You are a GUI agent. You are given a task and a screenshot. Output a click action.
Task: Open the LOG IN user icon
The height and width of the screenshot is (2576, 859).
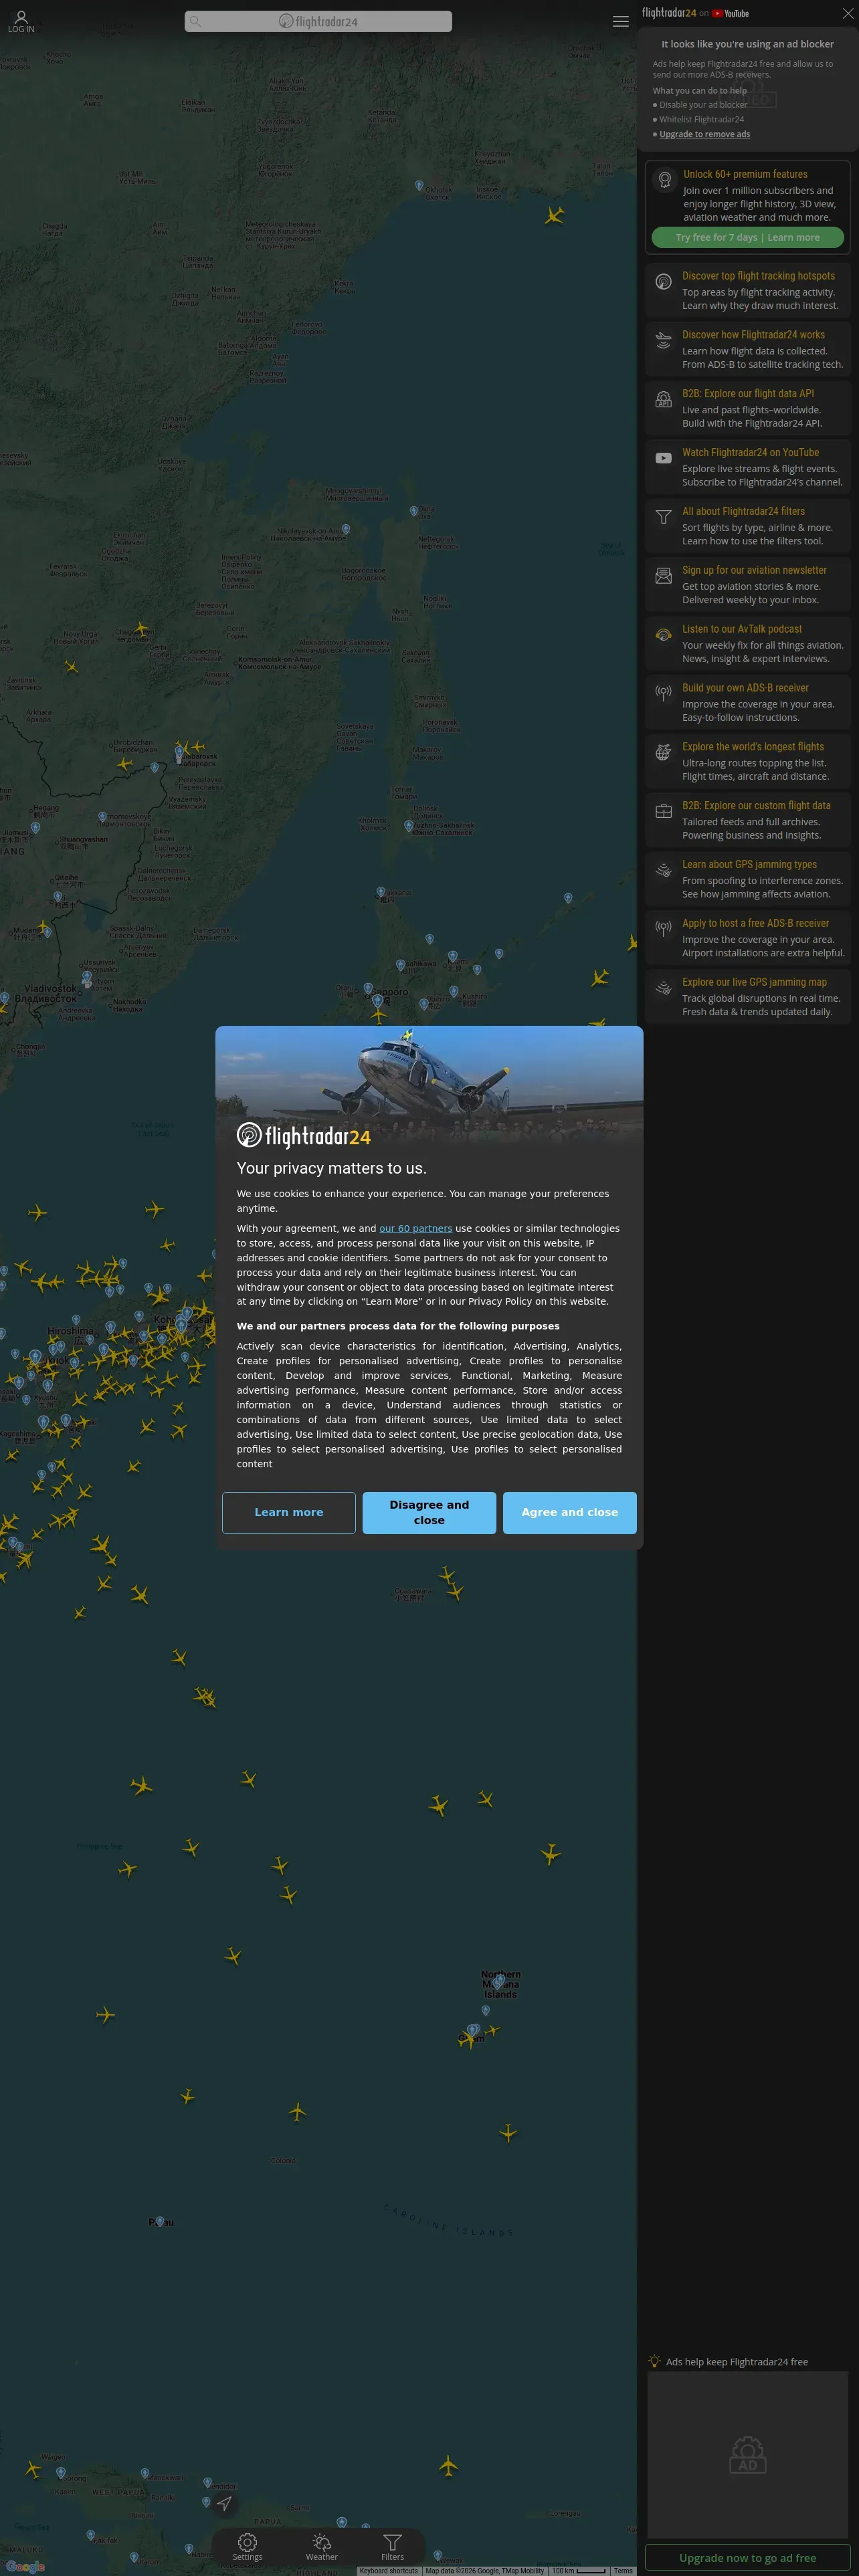(x=21, y=21)
